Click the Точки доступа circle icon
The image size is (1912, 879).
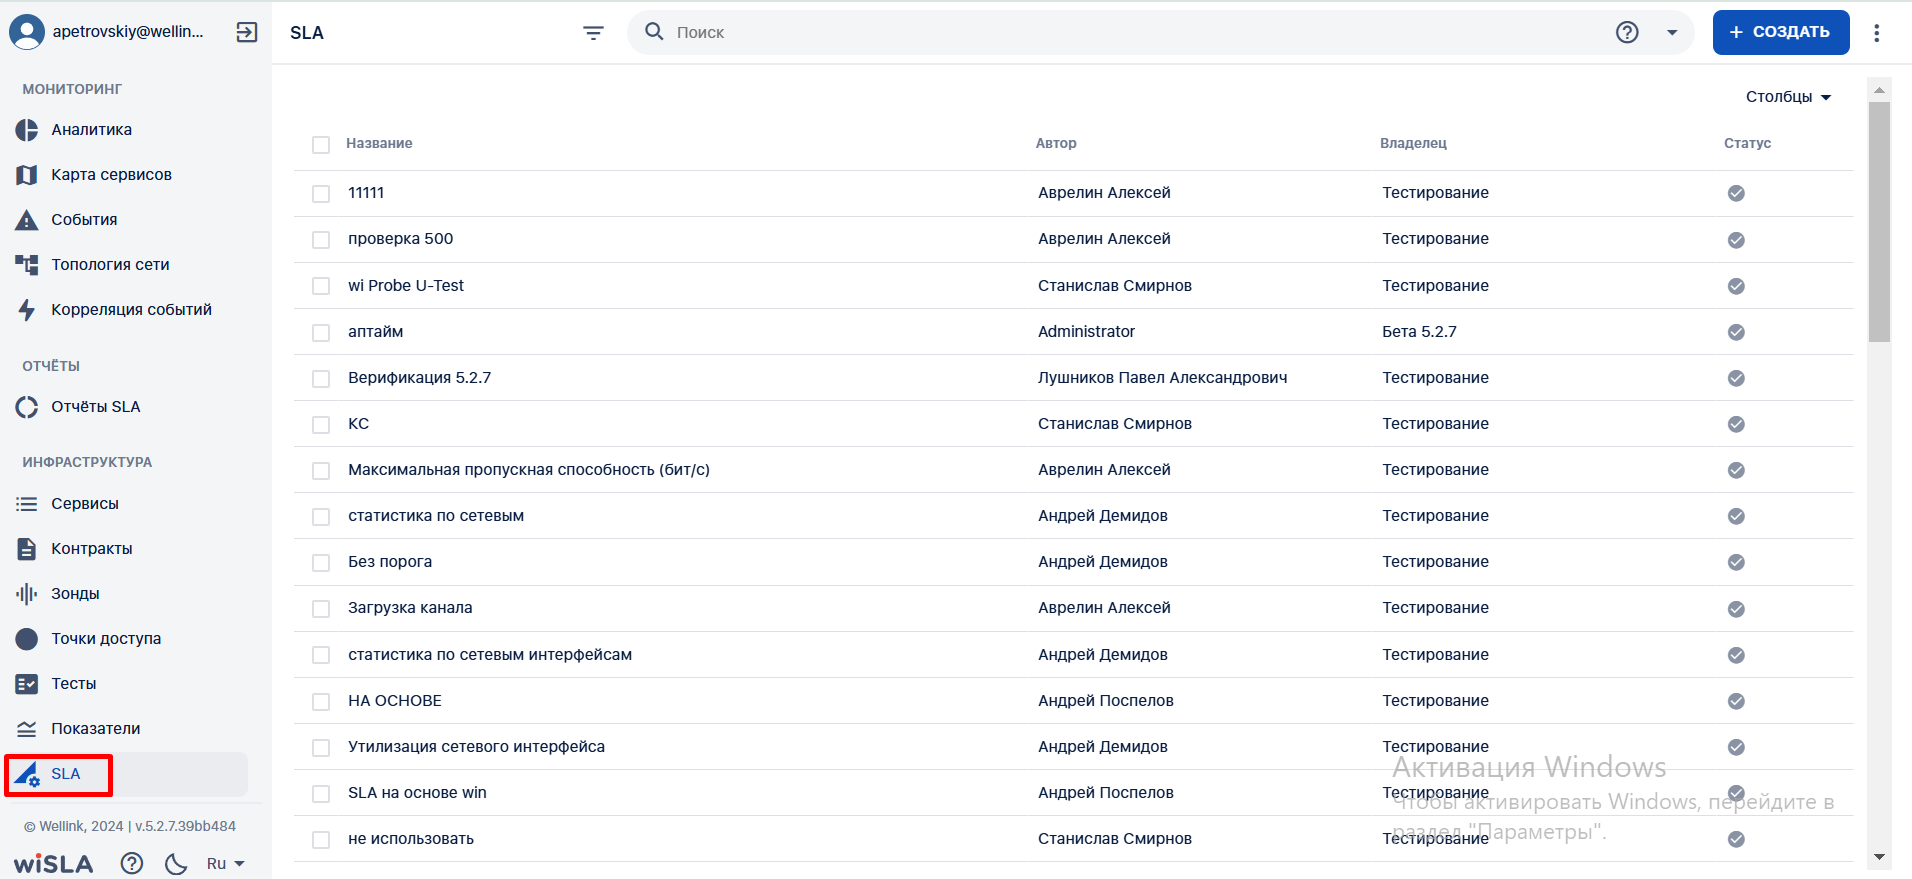27,639
